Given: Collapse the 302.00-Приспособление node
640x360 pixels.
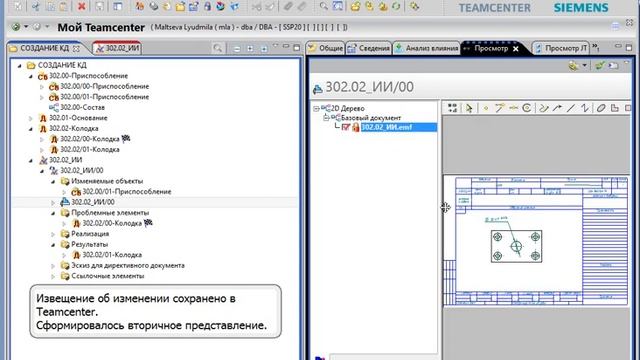Looking at the screenshot, I should (x=31, y=76).
